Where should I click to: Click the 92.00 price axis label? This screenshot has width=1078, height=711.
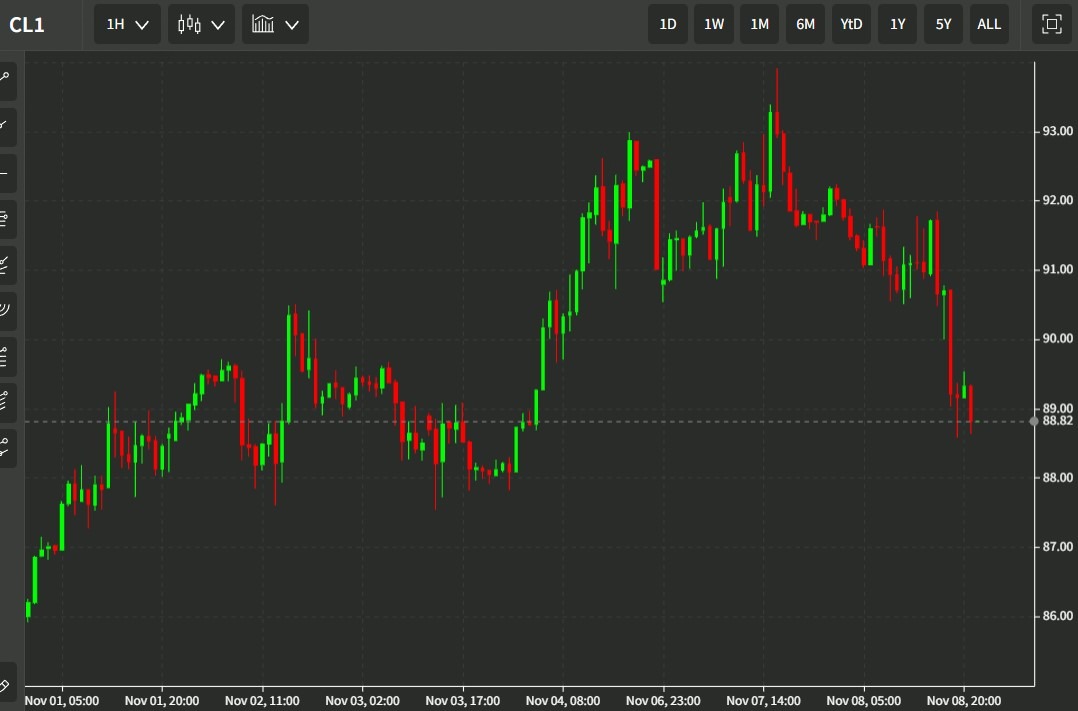[x=1057, y=200]
